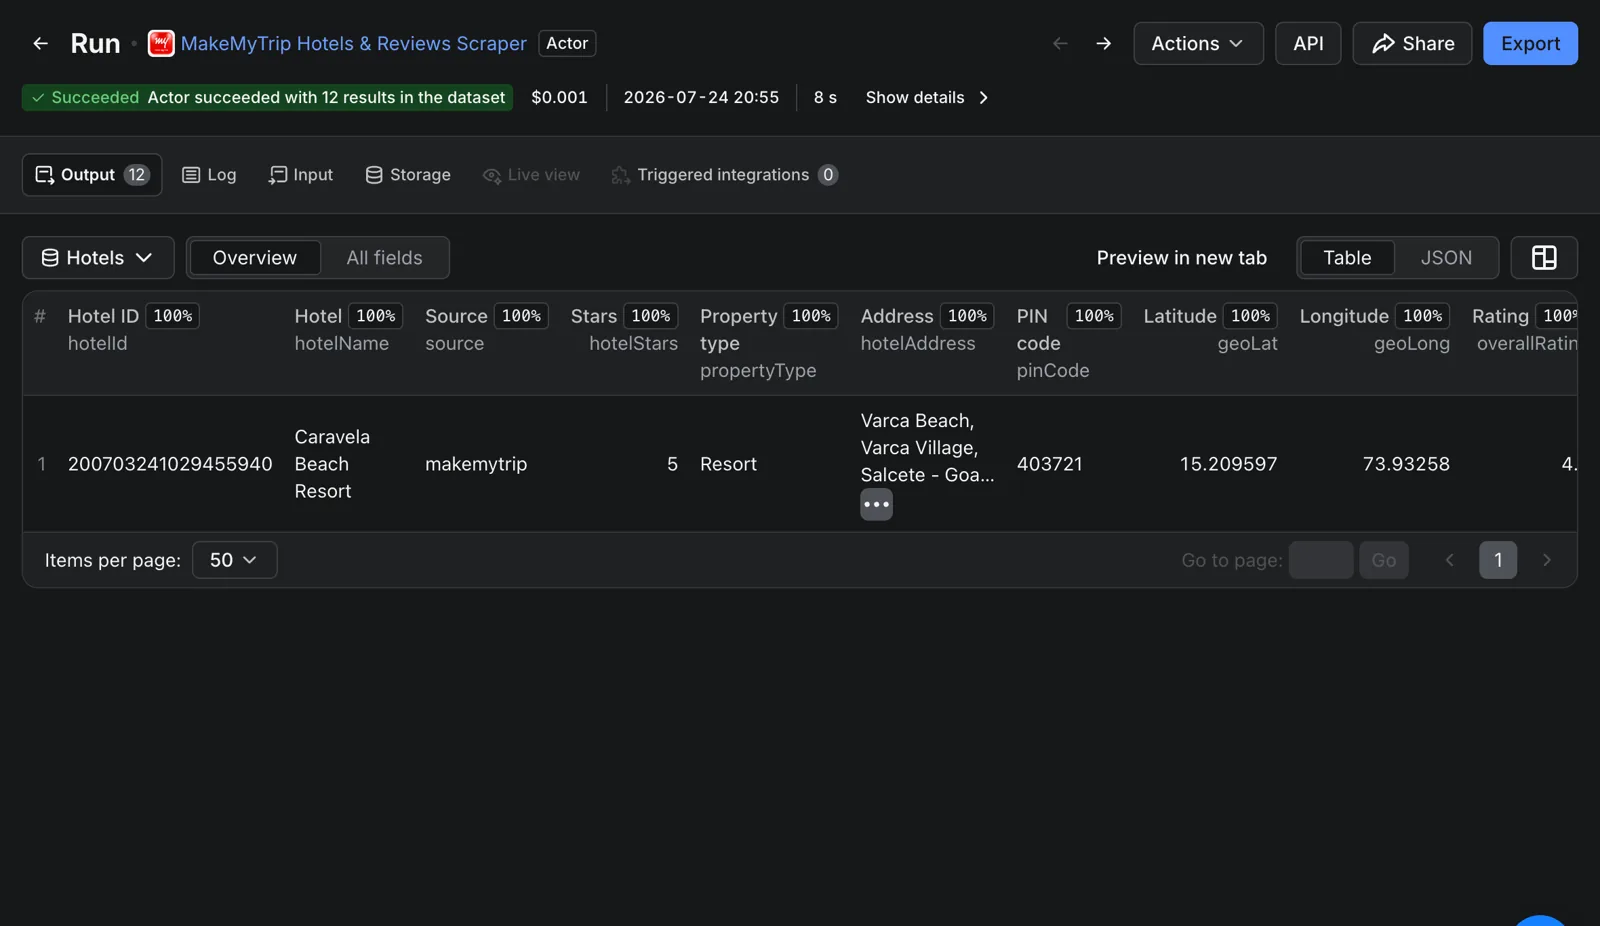Image resolution: width=1600 pixels, height=926 pixels.
Task: Click hotel ID 200703241029455940 cell
Action: tap(170, 464)
